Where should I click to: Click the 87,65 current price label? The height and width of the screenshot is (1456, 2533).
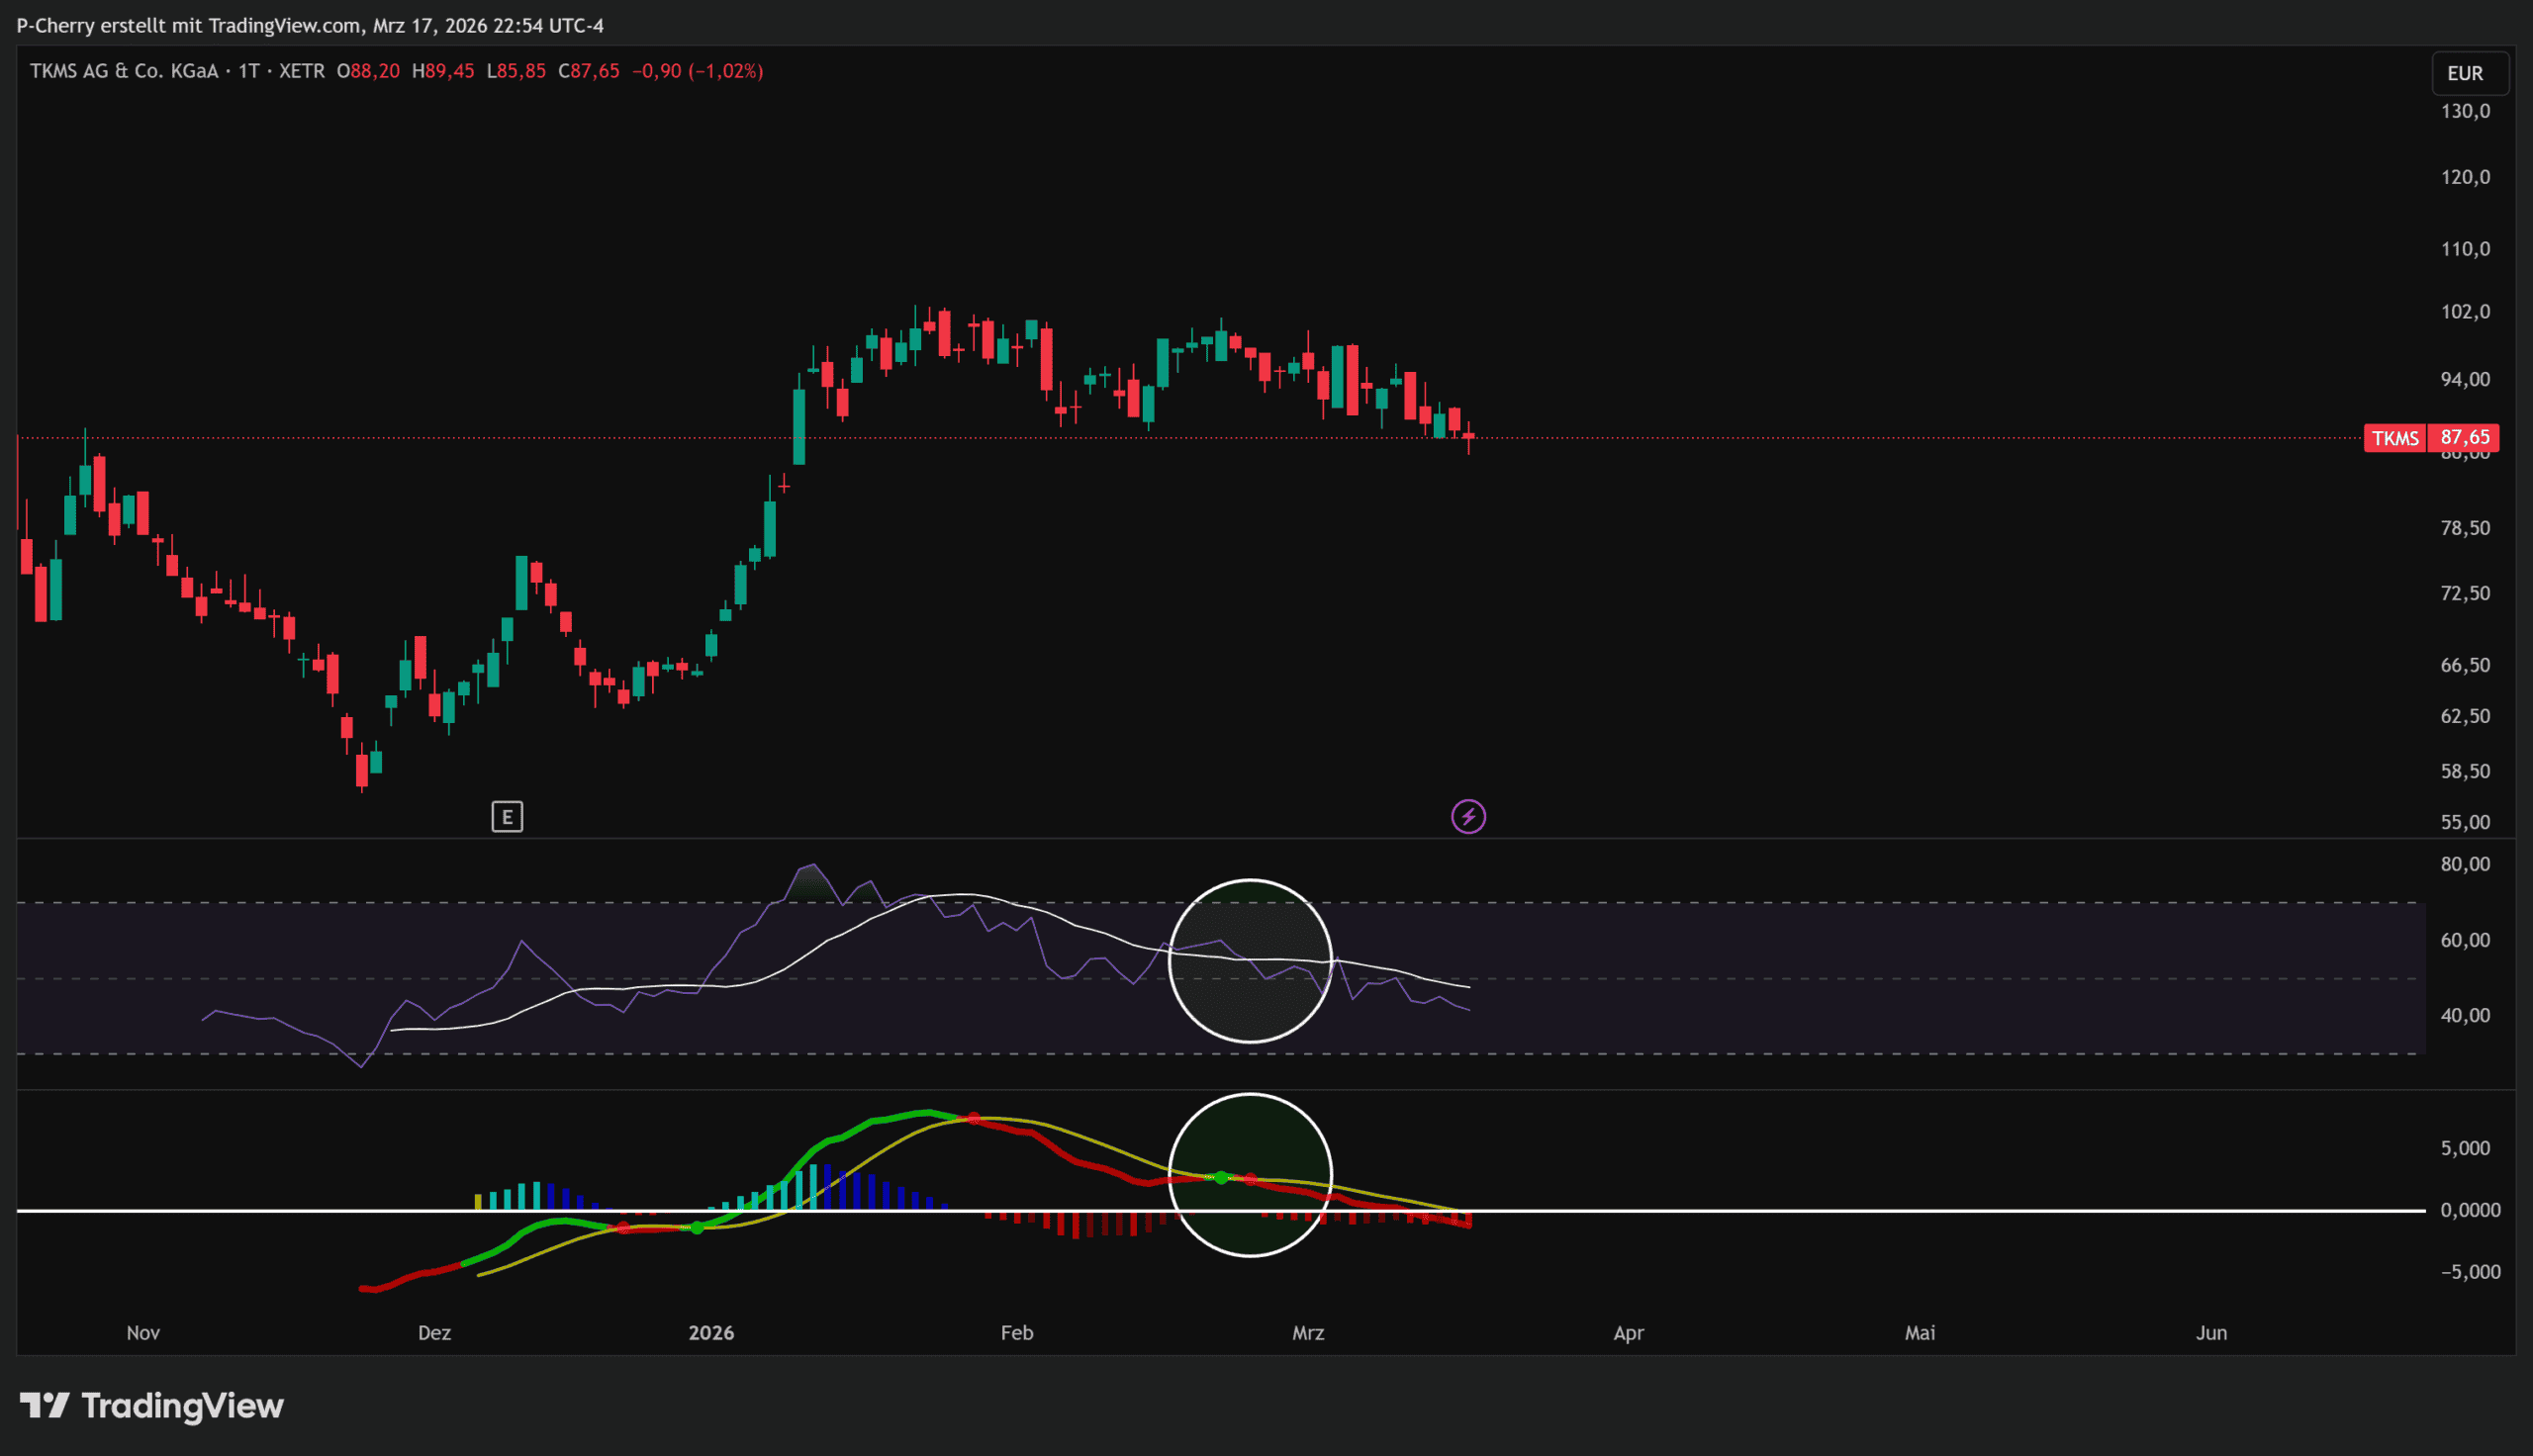[x=2464, y=437]
